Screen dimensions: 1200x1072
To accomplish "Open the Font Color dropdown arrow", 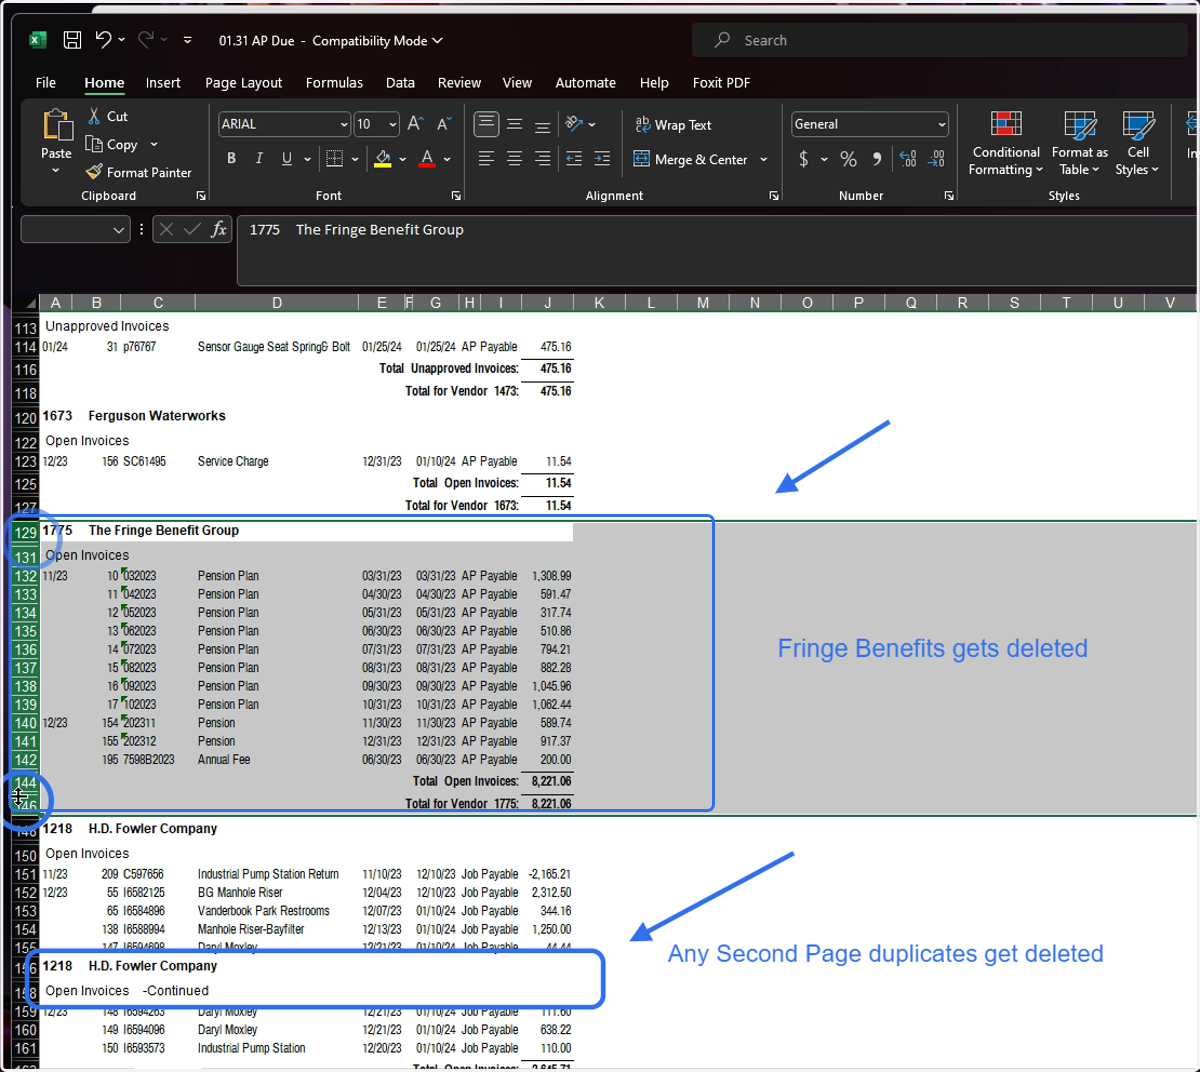I will [x=447, y=159].
